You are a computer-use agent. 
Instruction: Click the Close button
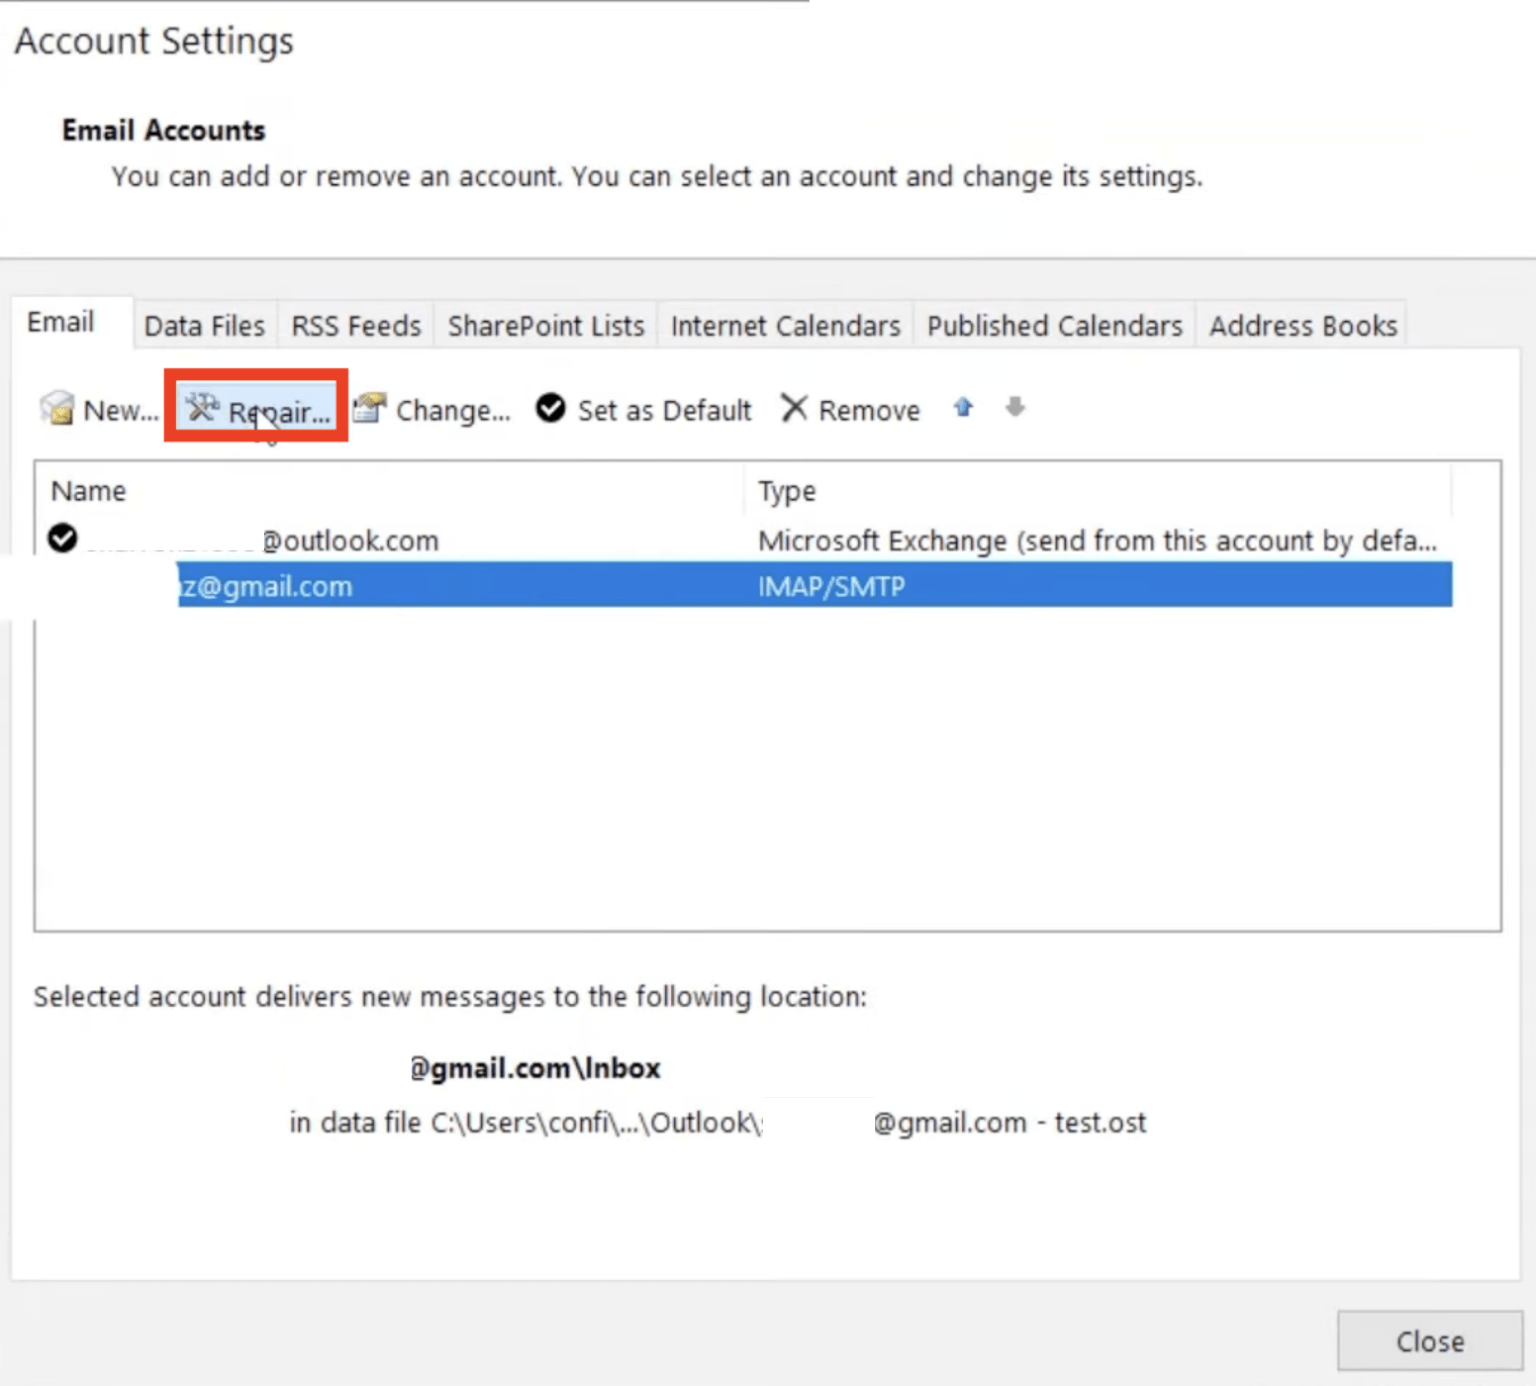click(x=1429, y=1341)
